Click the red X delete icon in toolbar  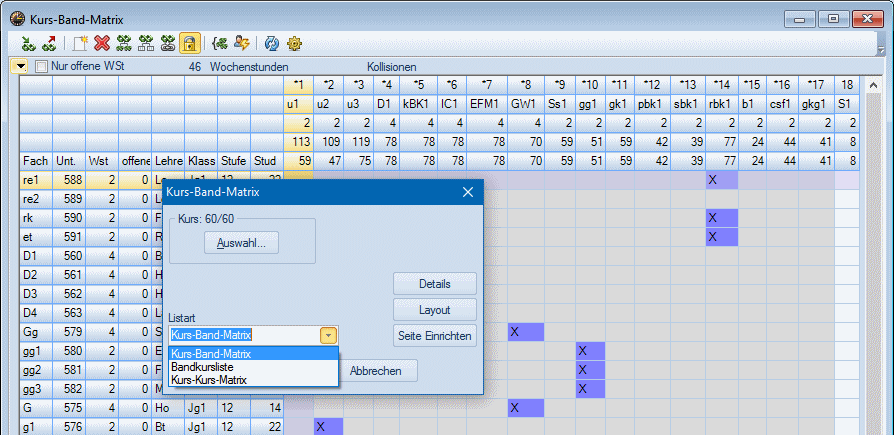pyautogui.click(x=101, y=43)
